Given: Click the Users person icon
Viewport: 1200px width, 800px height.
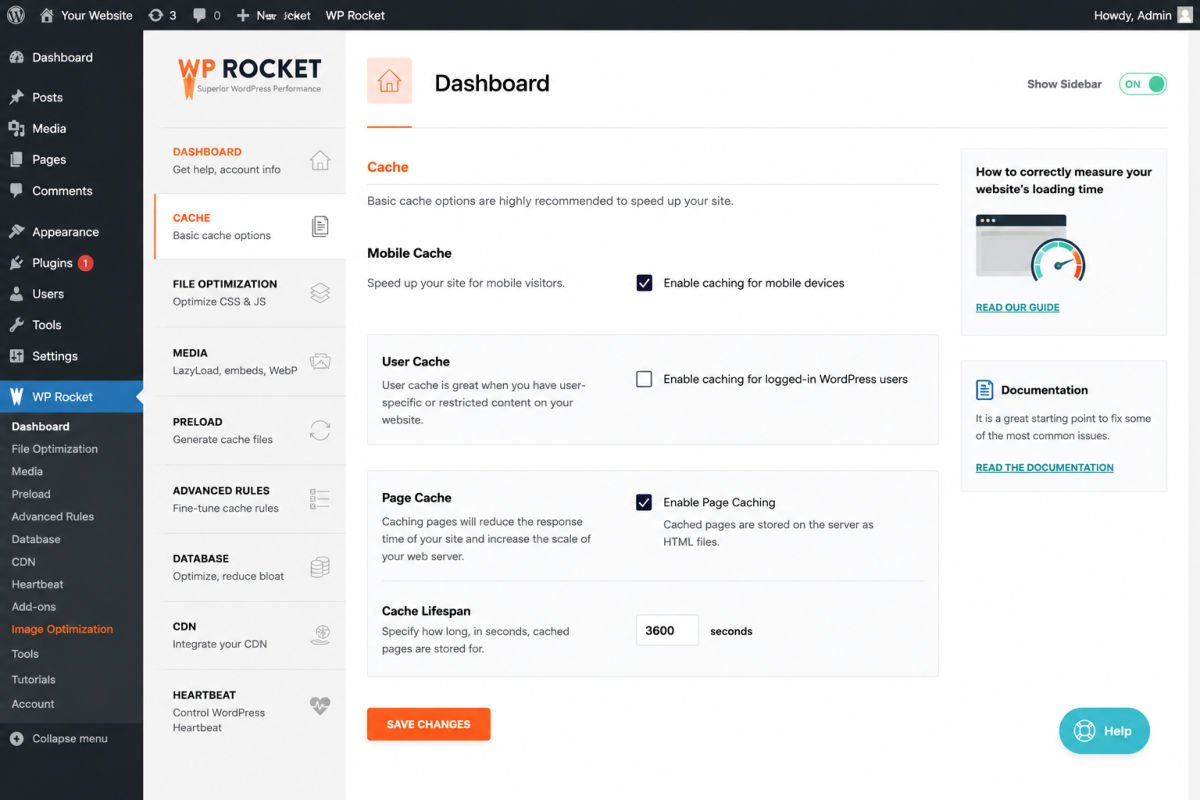Looking at the screenshot, I should pyautogui.click(x=16, y=294).
